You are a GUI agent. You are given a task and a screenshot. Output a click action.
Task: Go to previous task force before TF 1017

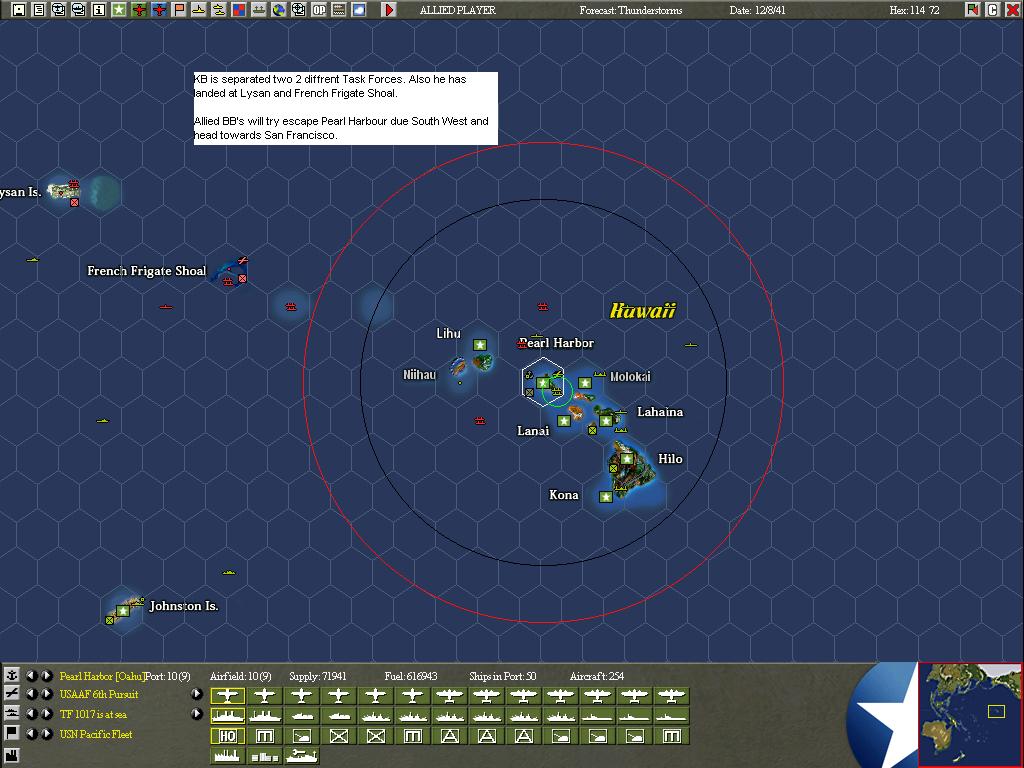(31, 713)
